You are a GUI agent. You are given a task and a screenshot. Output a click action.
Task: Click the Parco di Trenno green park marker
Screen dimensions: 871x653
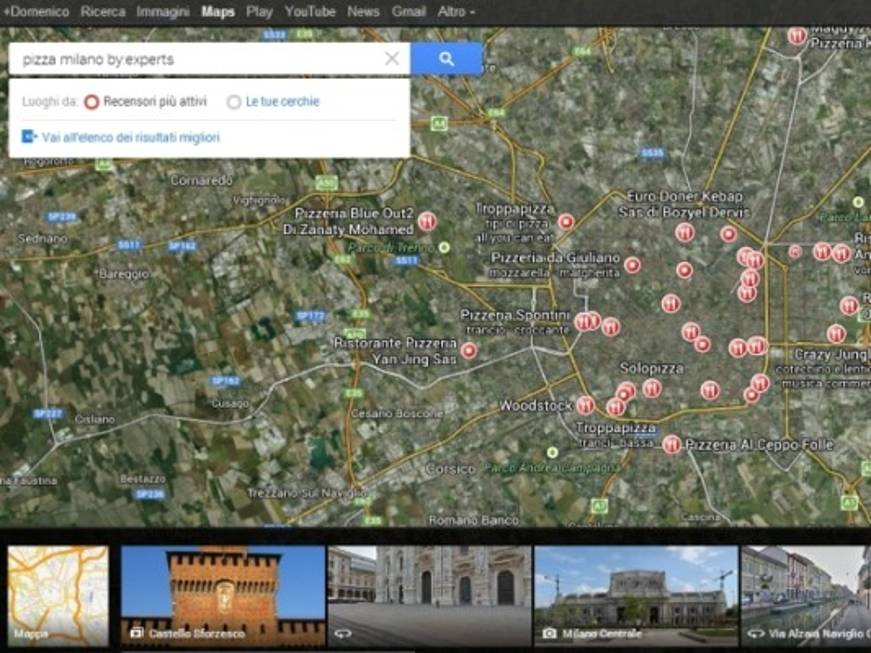[444, 248]
